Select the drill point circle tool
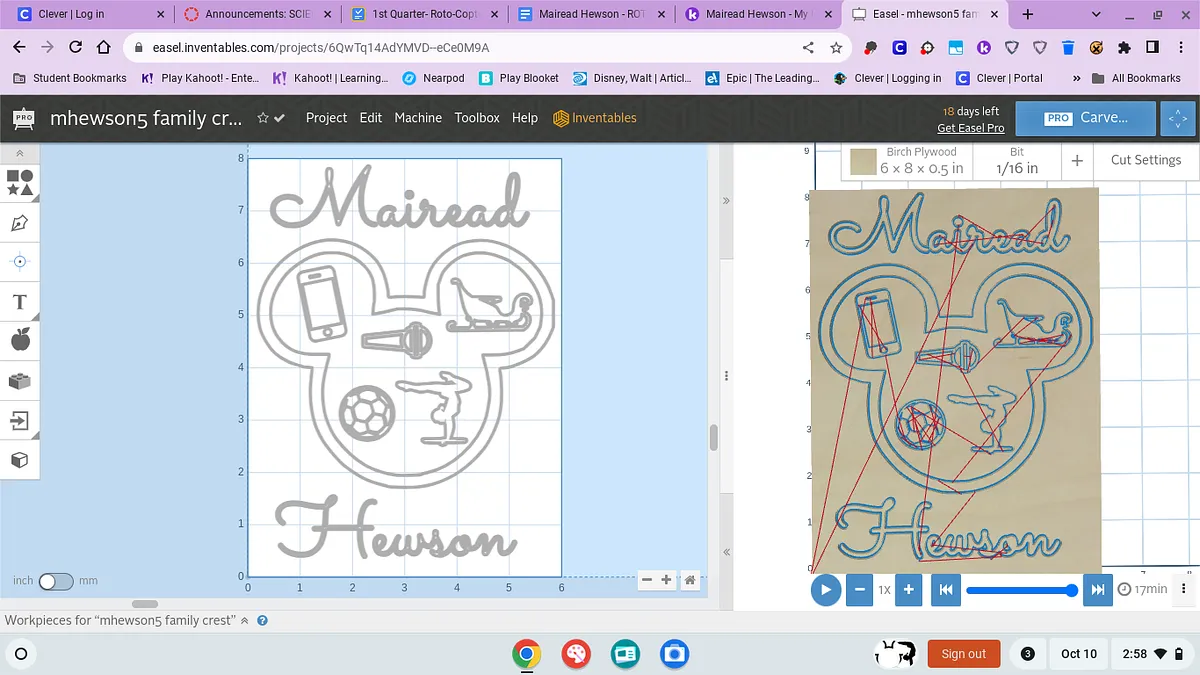Viewport: 1200px width, 675px height. pyautogui.click(x=19, y=261)
